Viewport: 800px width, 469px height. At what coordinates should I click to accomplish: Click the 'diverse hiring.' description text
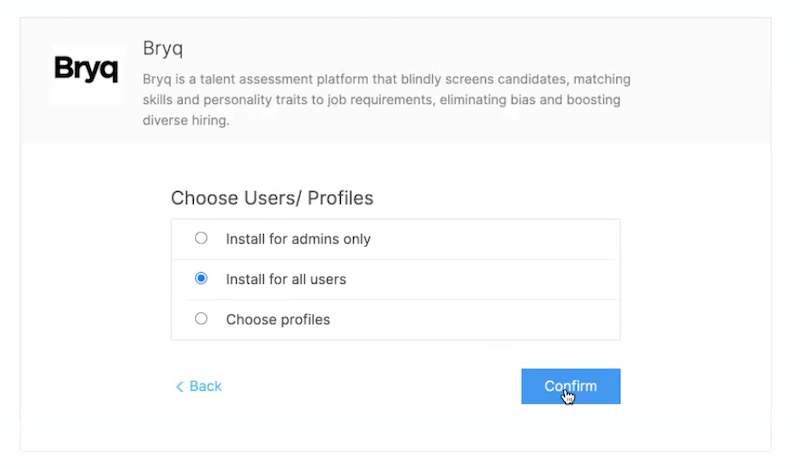tap(186, 121)
